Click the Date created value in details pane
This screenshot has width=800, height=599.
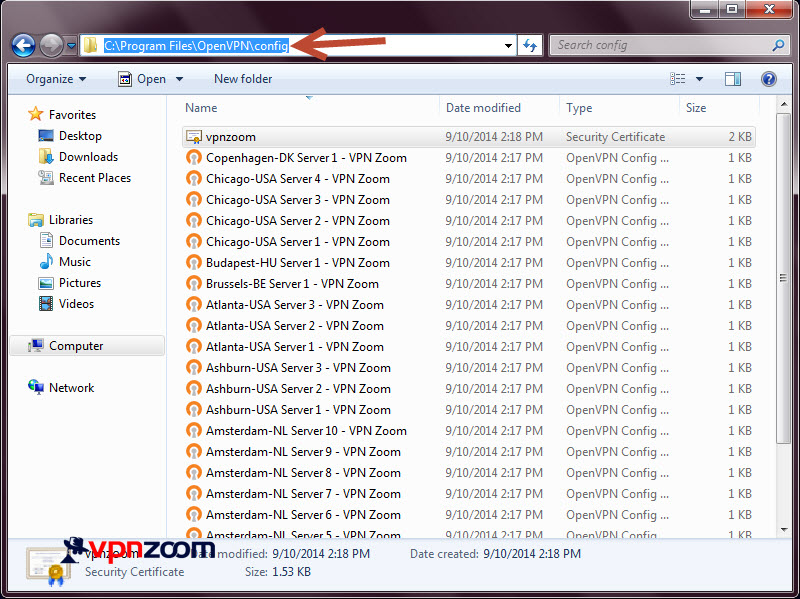[532, 554]
